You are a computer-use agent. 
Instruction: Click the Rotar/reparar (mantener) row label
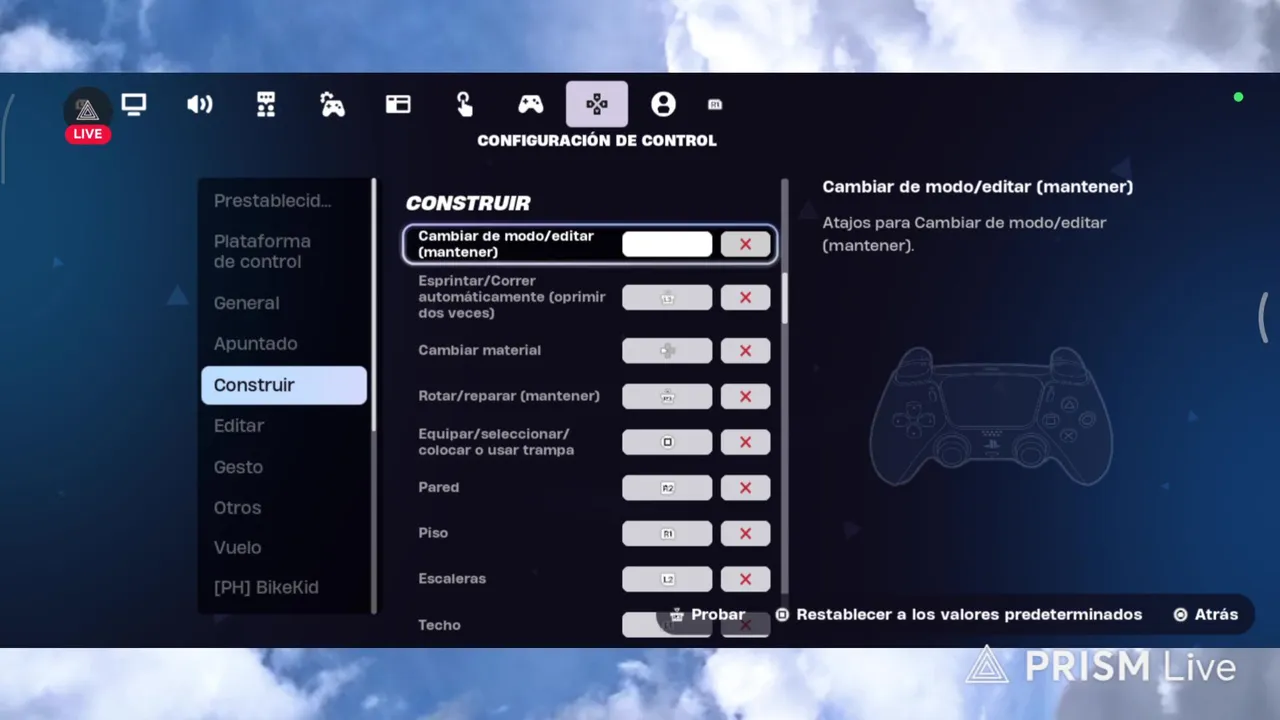(x=509, y=396)
